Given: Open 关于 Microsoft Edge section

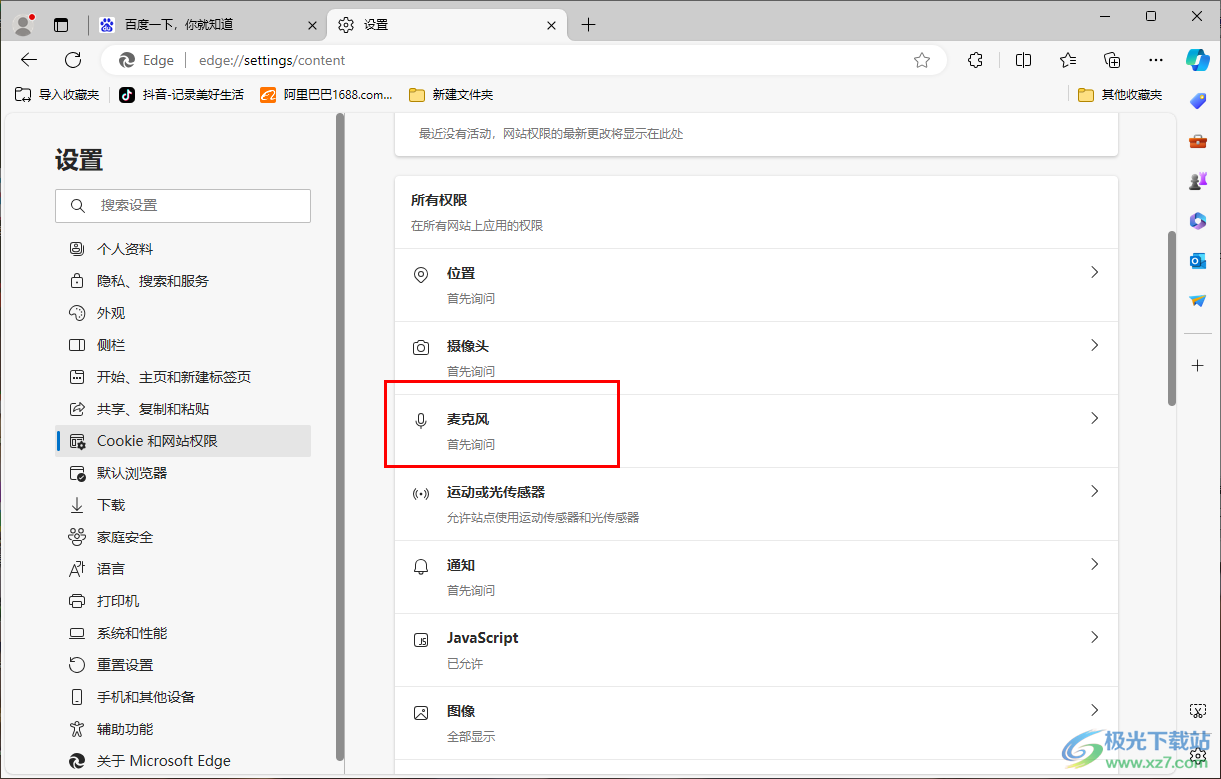Looking at the screenshot, I should [x=183, y=761].
